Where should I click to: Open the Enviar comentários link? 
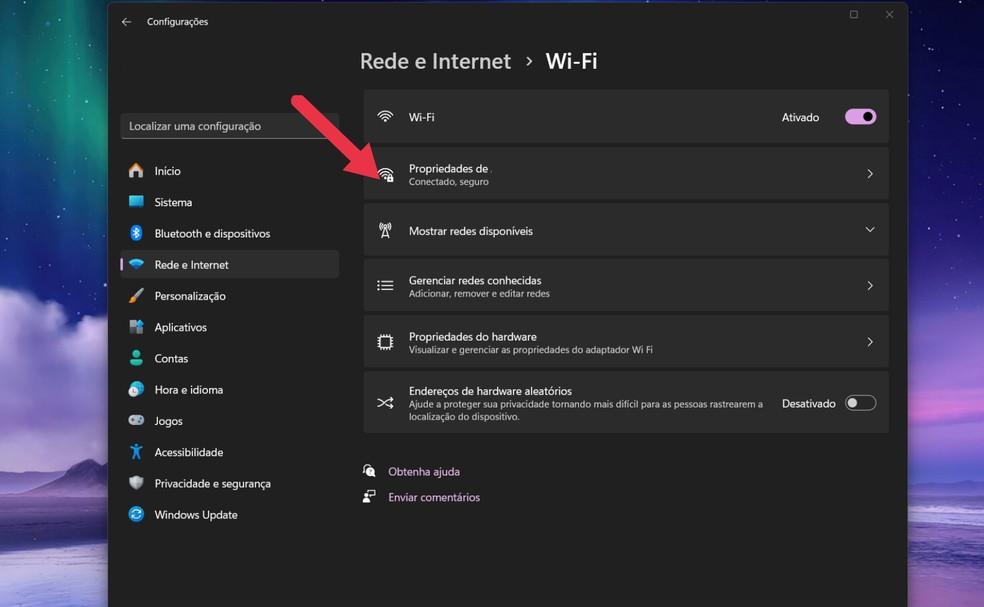[434, 497]
